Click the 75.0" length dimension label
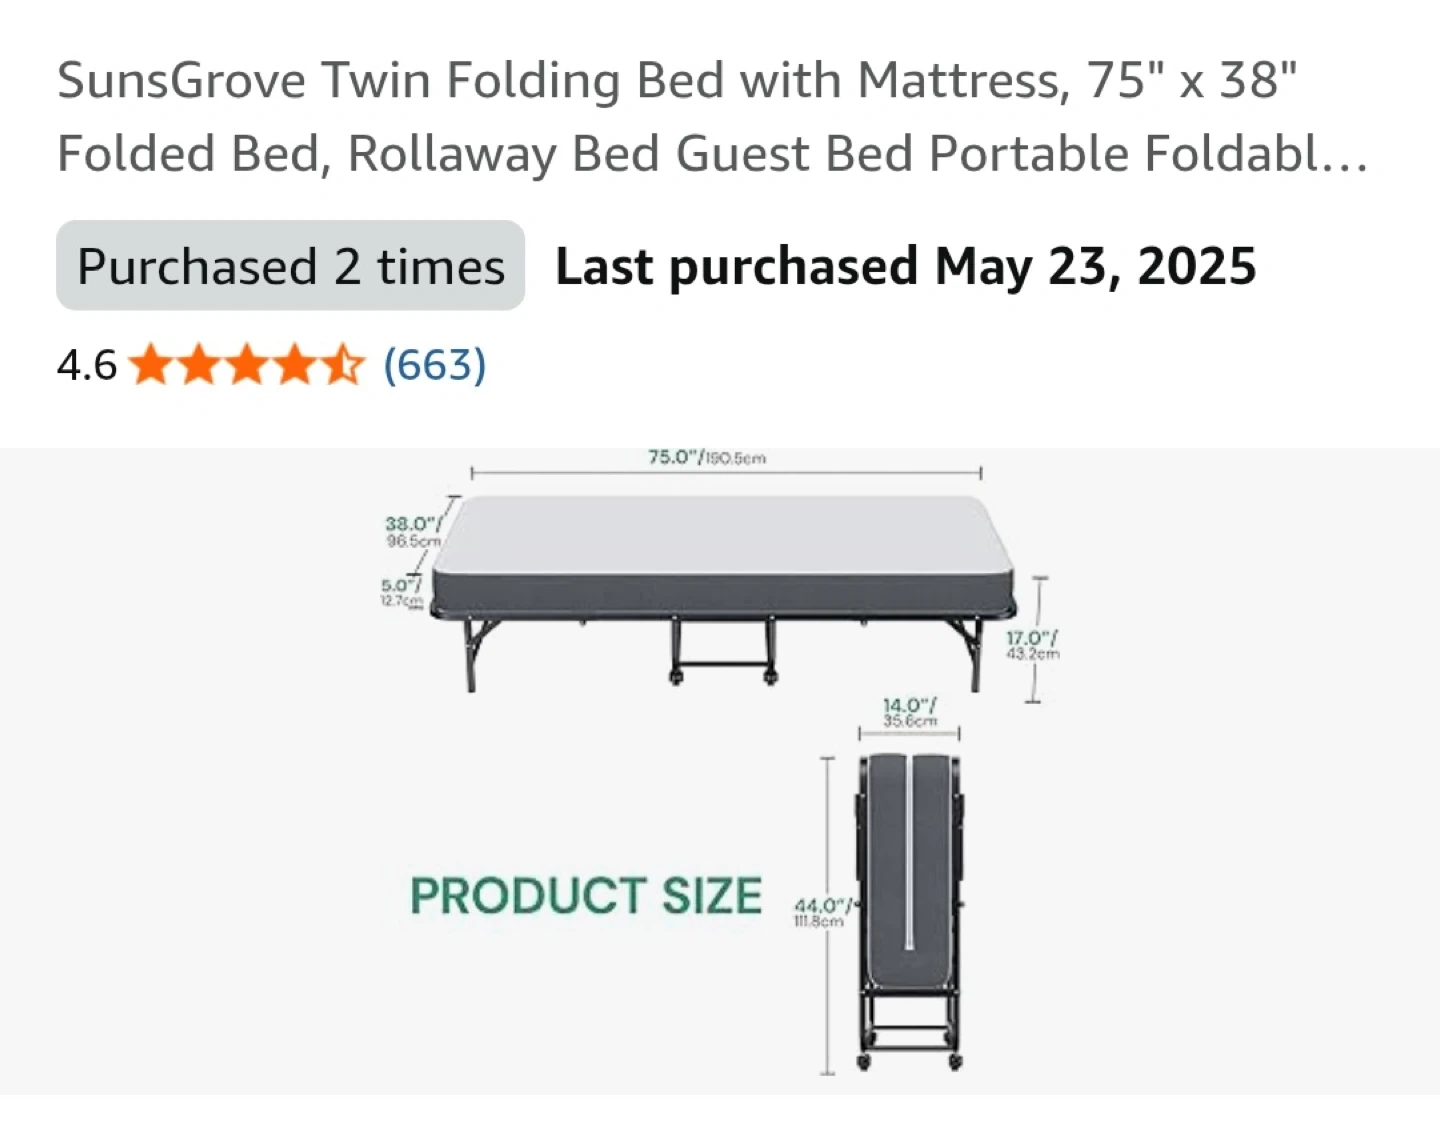Image resolution: width=1440 pixels, height=1141 pixels. tap(707, 457)
